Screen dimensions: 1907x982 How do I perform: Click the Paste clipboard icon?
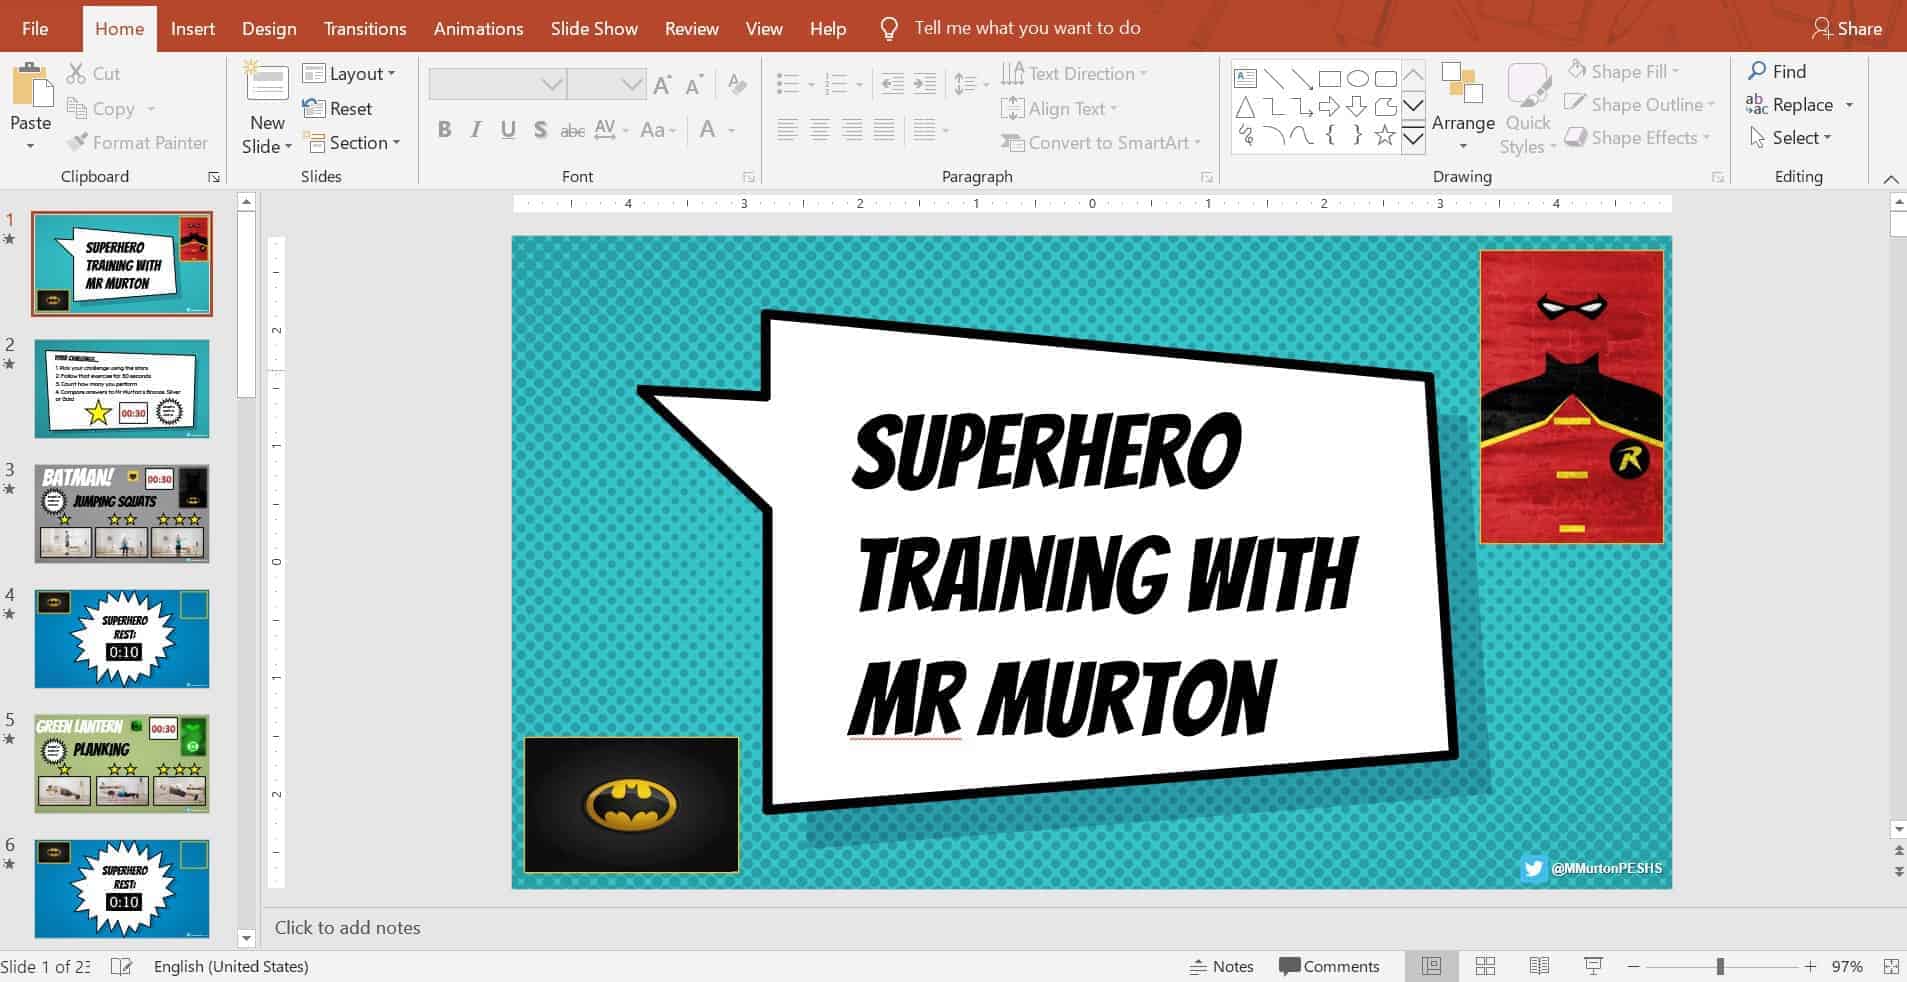click(31, 86)
